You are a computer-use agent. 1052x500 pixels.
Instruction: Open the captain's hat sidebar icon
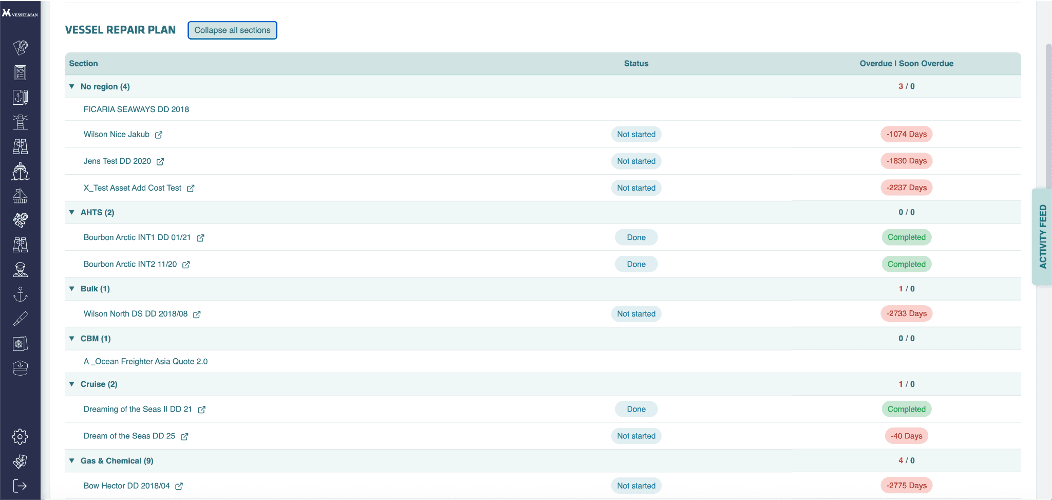click(20, 368)
